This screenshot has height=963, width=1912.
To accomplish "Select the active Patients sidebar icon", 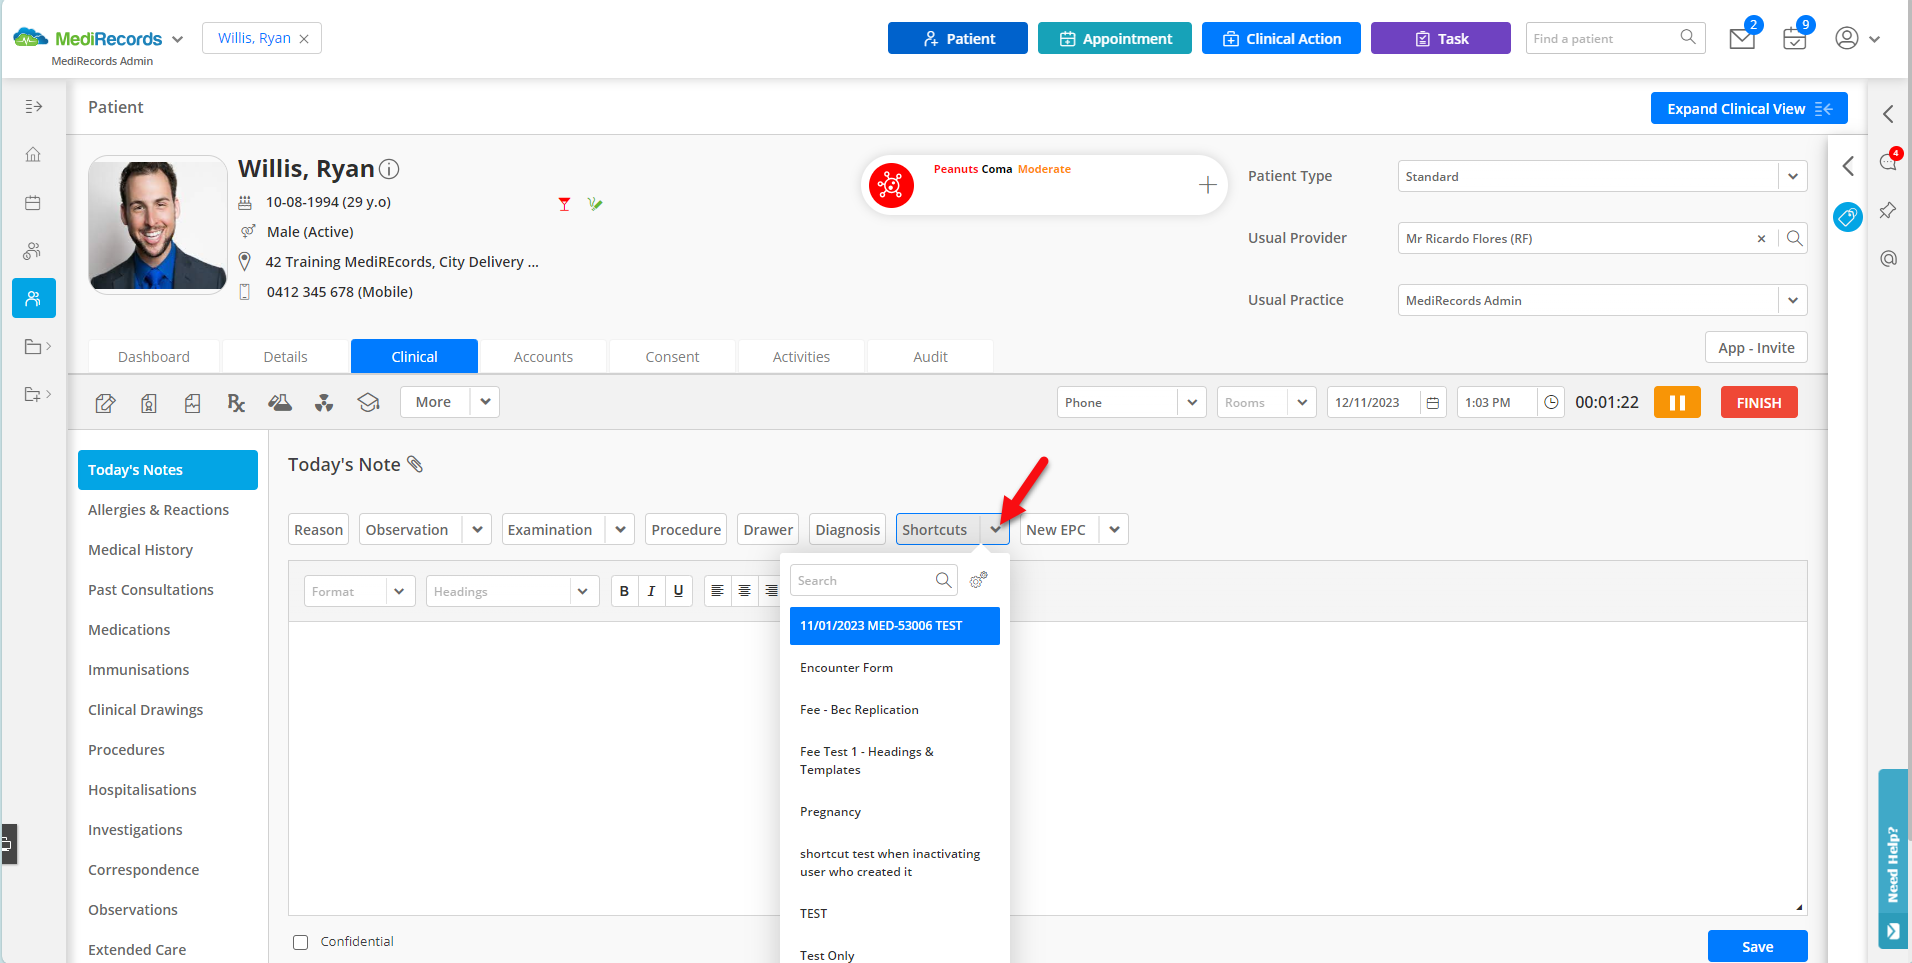I will (33, 298).
